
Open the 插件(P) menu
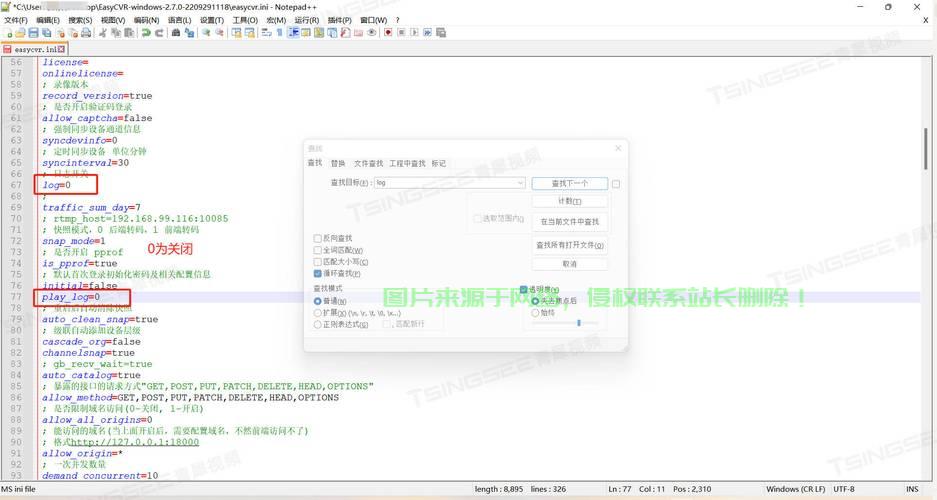tap(339, 20)
